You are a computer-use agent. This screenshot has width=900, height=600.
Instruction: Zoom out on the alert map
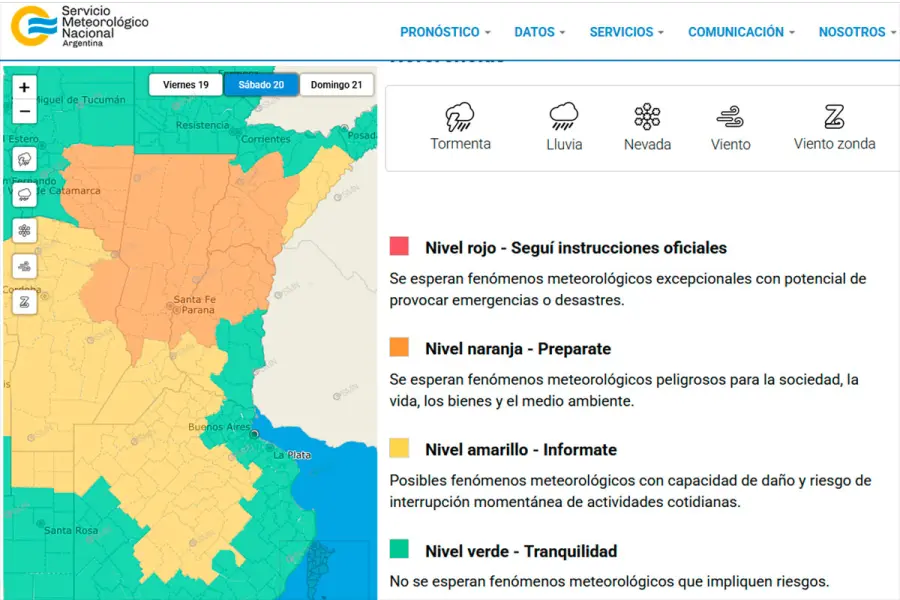[24, 111]
